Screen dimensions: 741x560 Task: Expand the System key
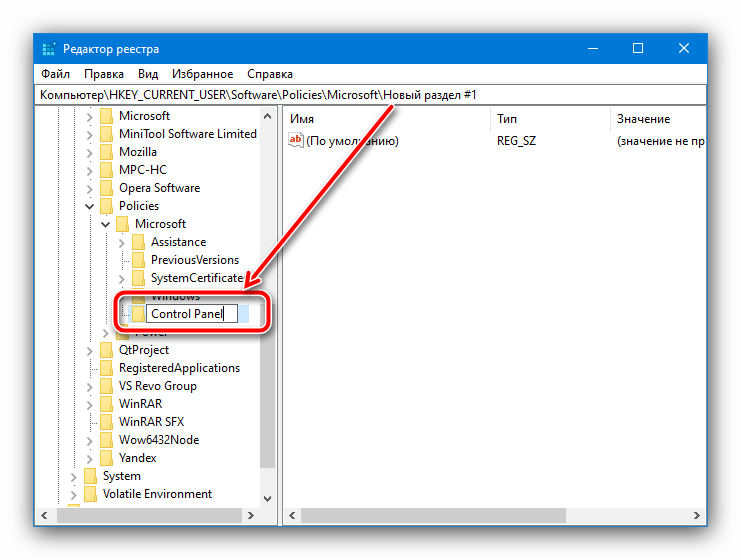73,477
